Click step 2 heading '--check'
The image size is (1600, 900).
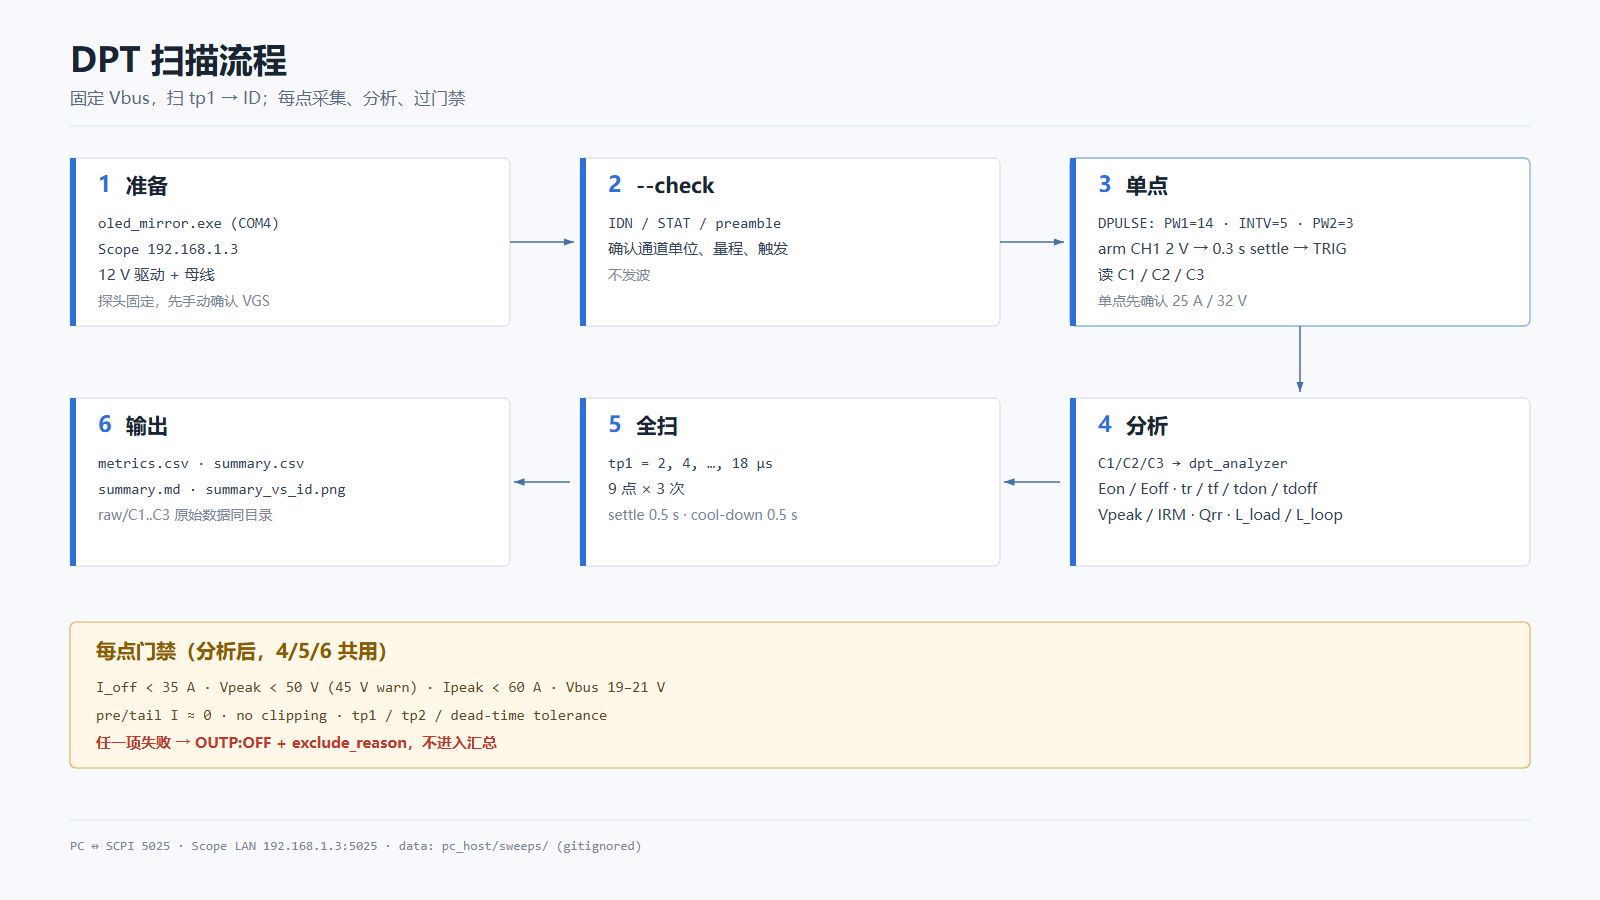(675, 186)
